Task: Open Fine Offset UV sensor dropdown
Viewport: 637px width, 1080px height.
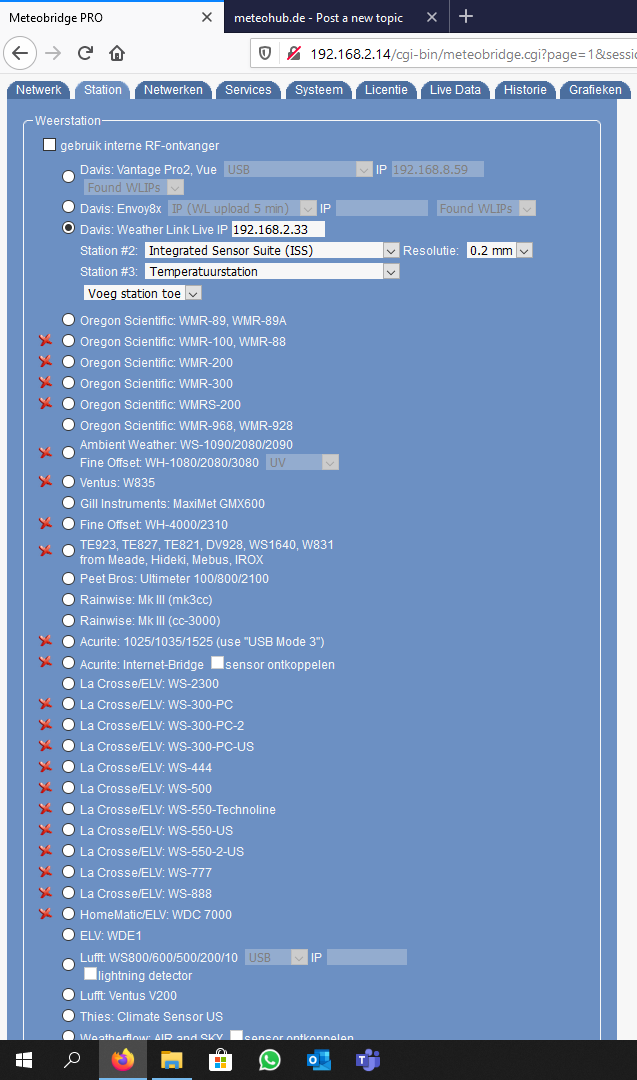Action: pyautogui.click(x=302, y=463)
